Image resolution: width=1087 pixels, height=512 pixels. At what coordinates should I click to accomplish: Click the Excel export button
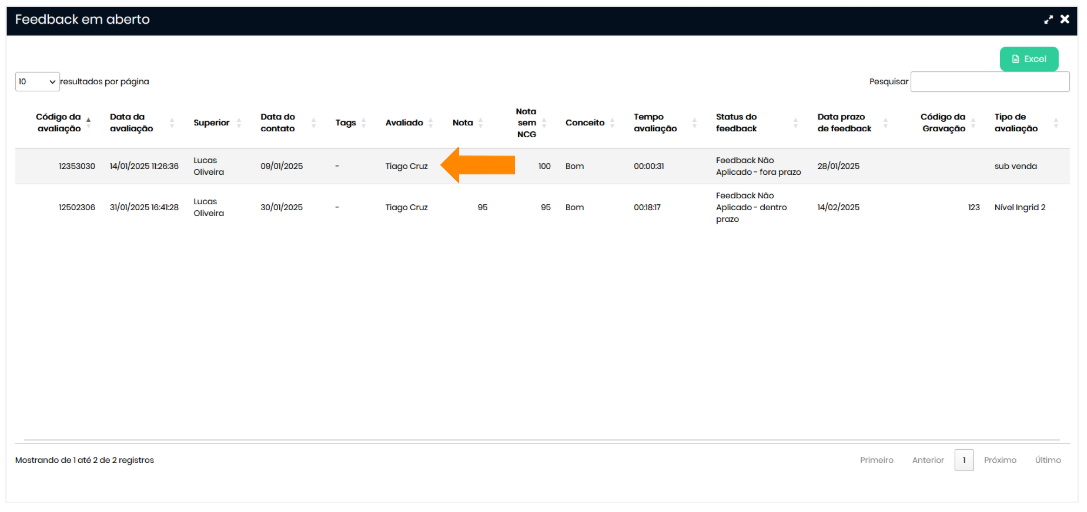1028,59
